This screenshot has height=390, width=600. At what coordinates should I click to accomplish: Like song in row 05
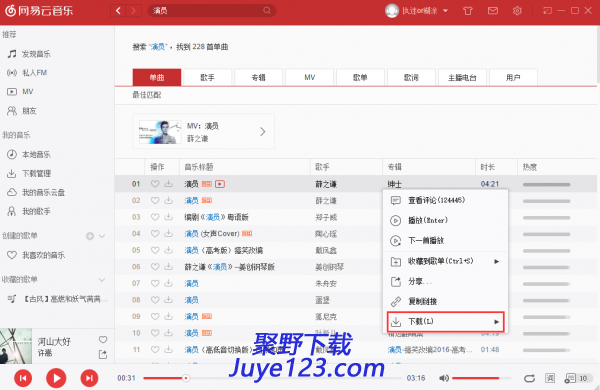click(155, 250)
